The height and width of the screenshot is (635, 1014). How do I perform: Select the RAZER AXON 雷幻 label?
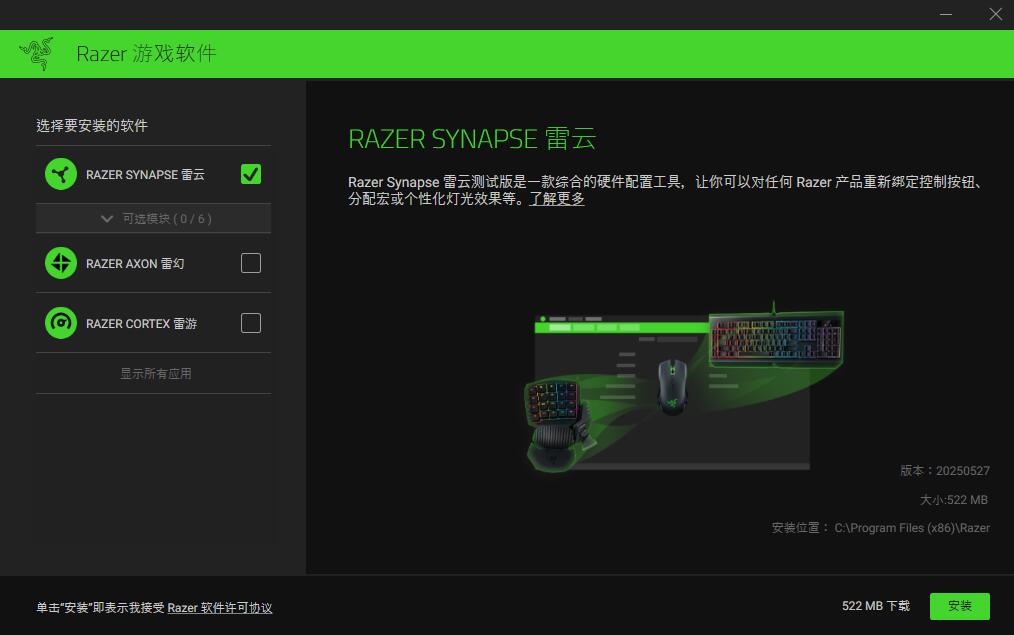(x=135, y=264)
